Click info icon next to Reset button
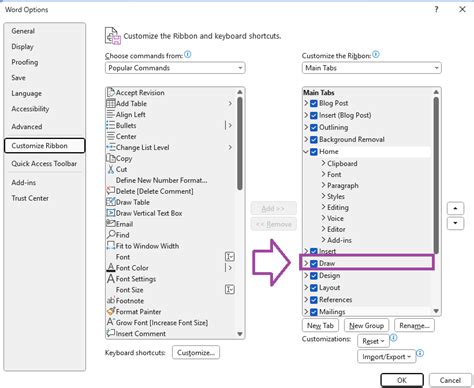474x388 pixels. pyautogui.click(x=393, y=338)
